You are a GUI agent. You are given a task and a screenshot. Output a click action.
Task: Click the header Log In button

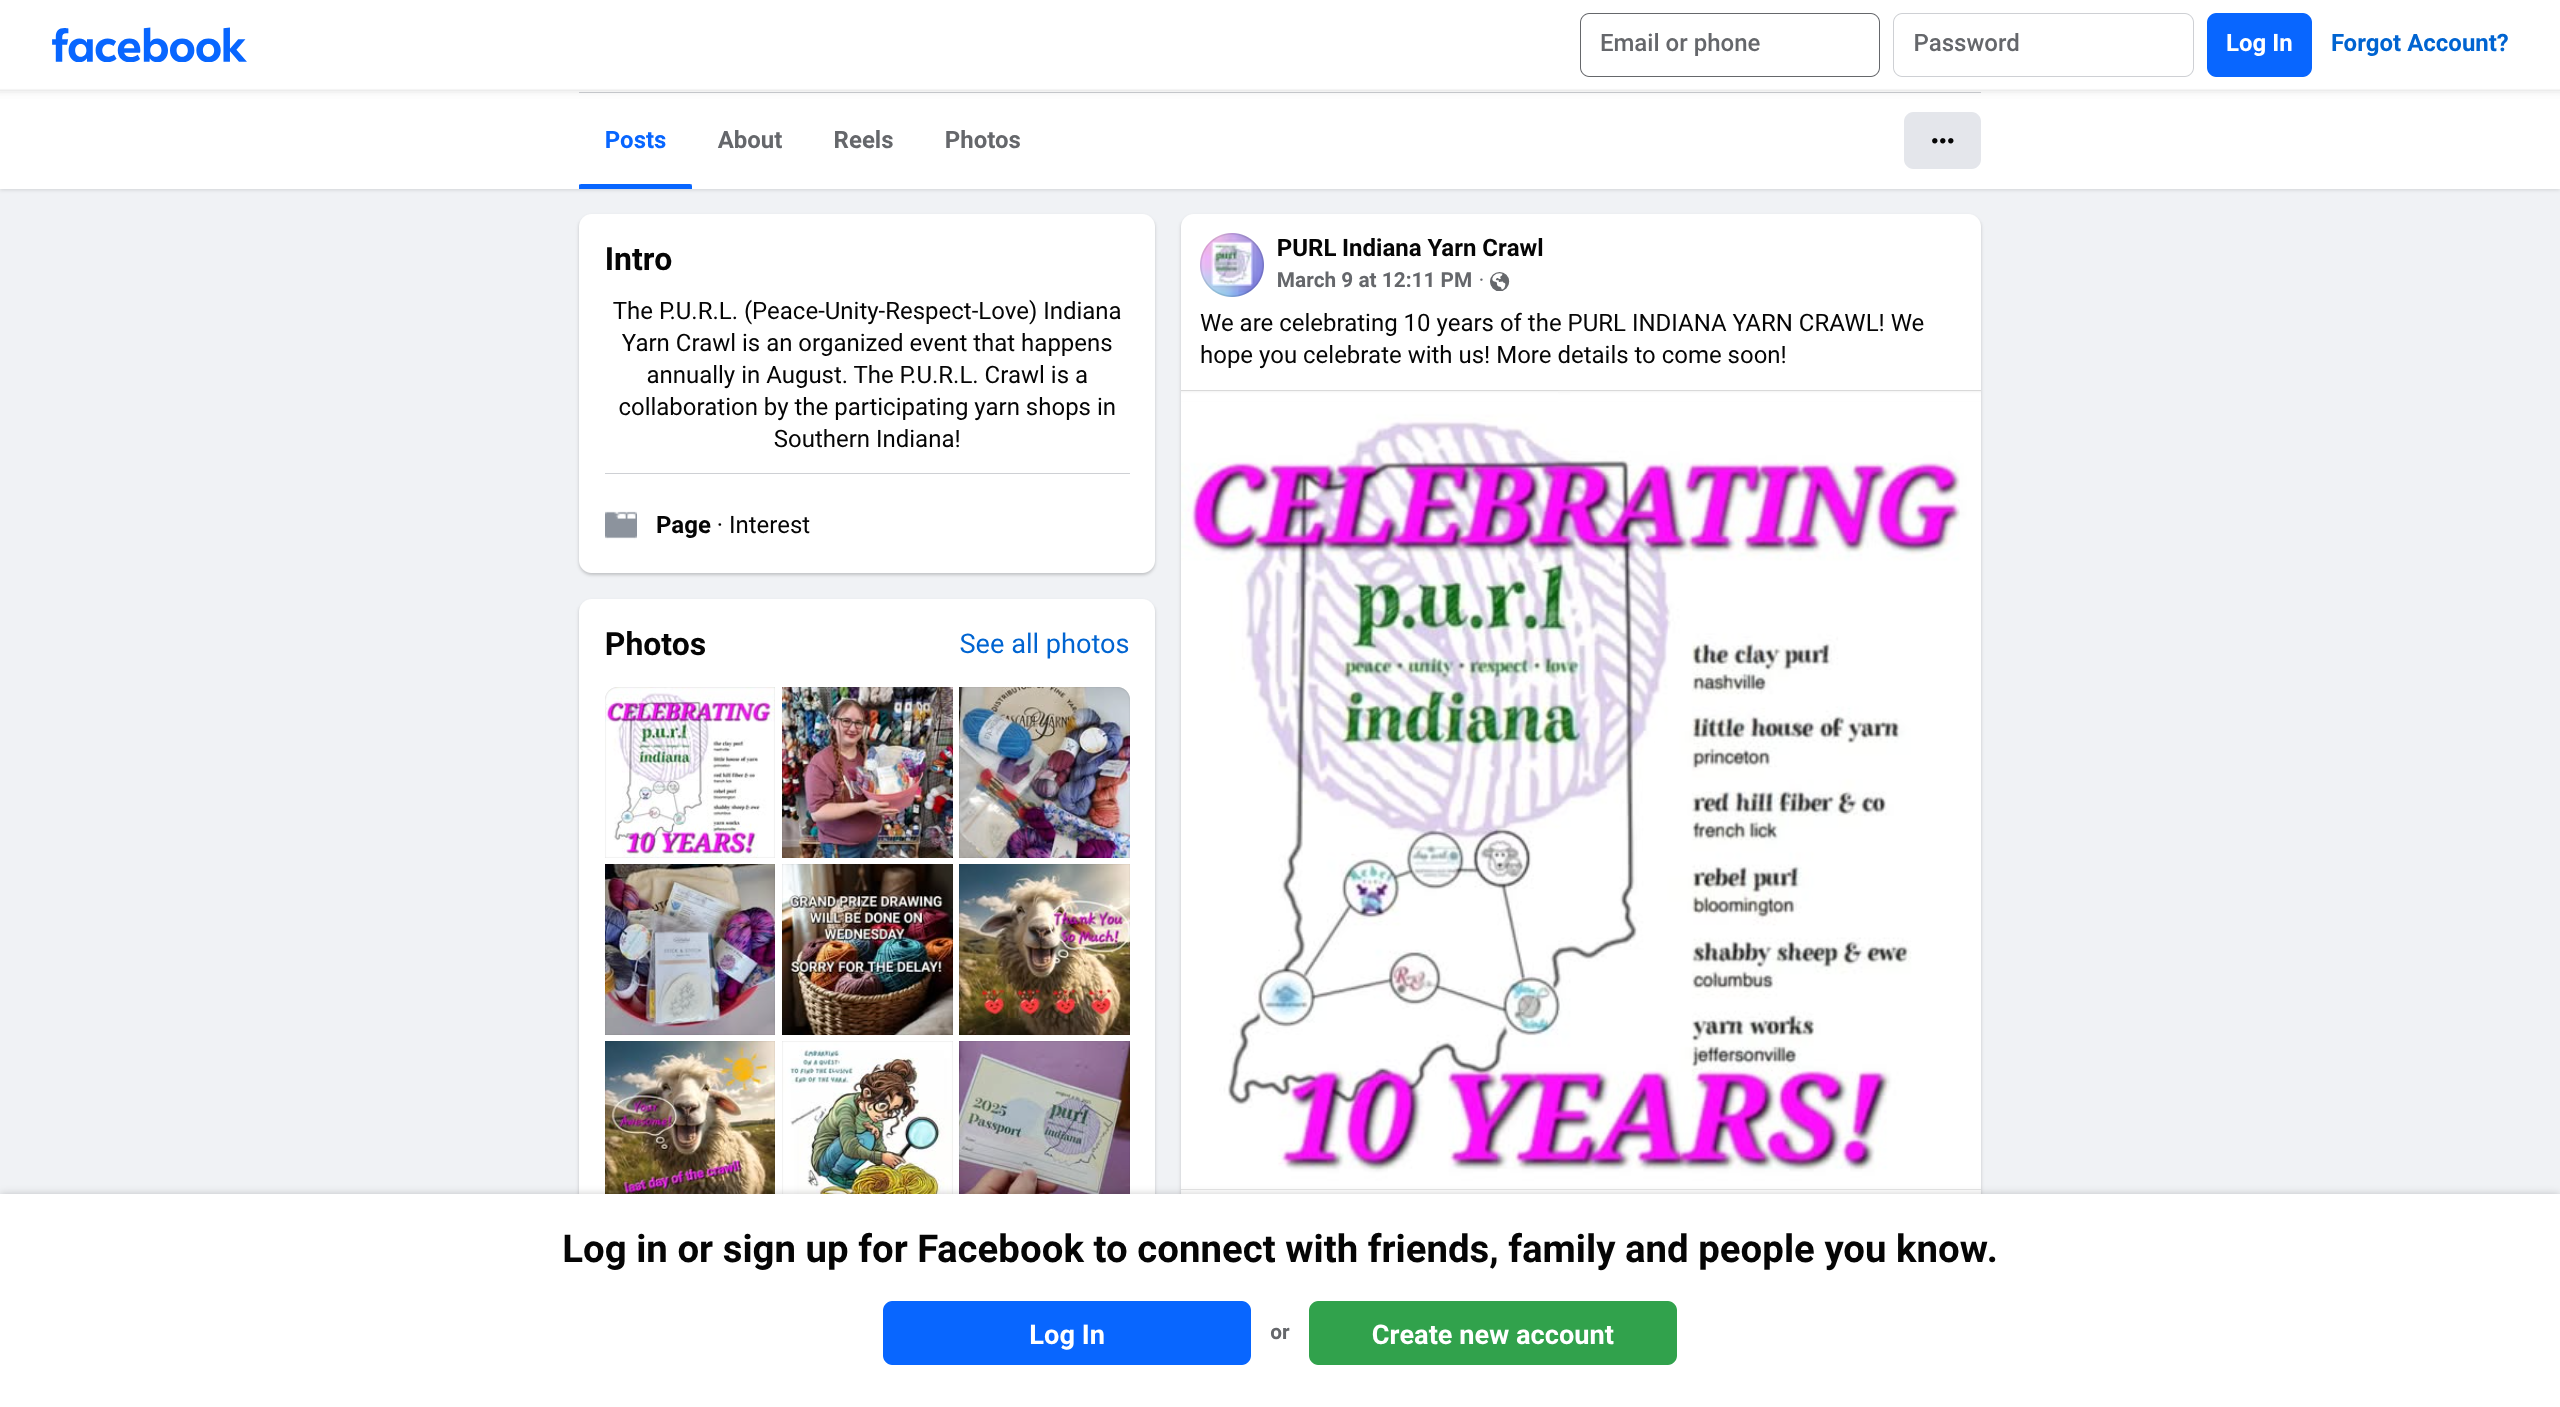pos(2258,44)
